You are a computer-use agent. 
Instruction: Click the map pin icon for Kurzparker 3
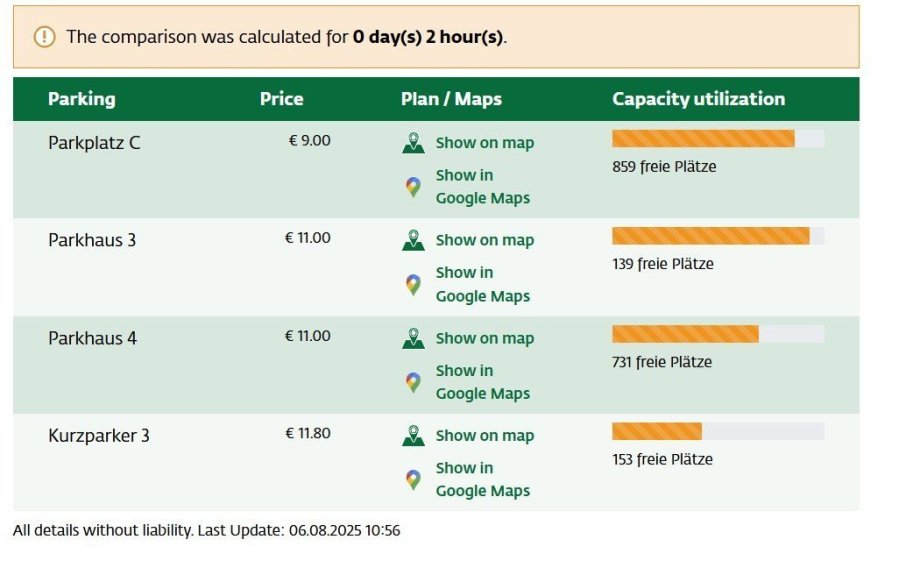pos(413,436)
